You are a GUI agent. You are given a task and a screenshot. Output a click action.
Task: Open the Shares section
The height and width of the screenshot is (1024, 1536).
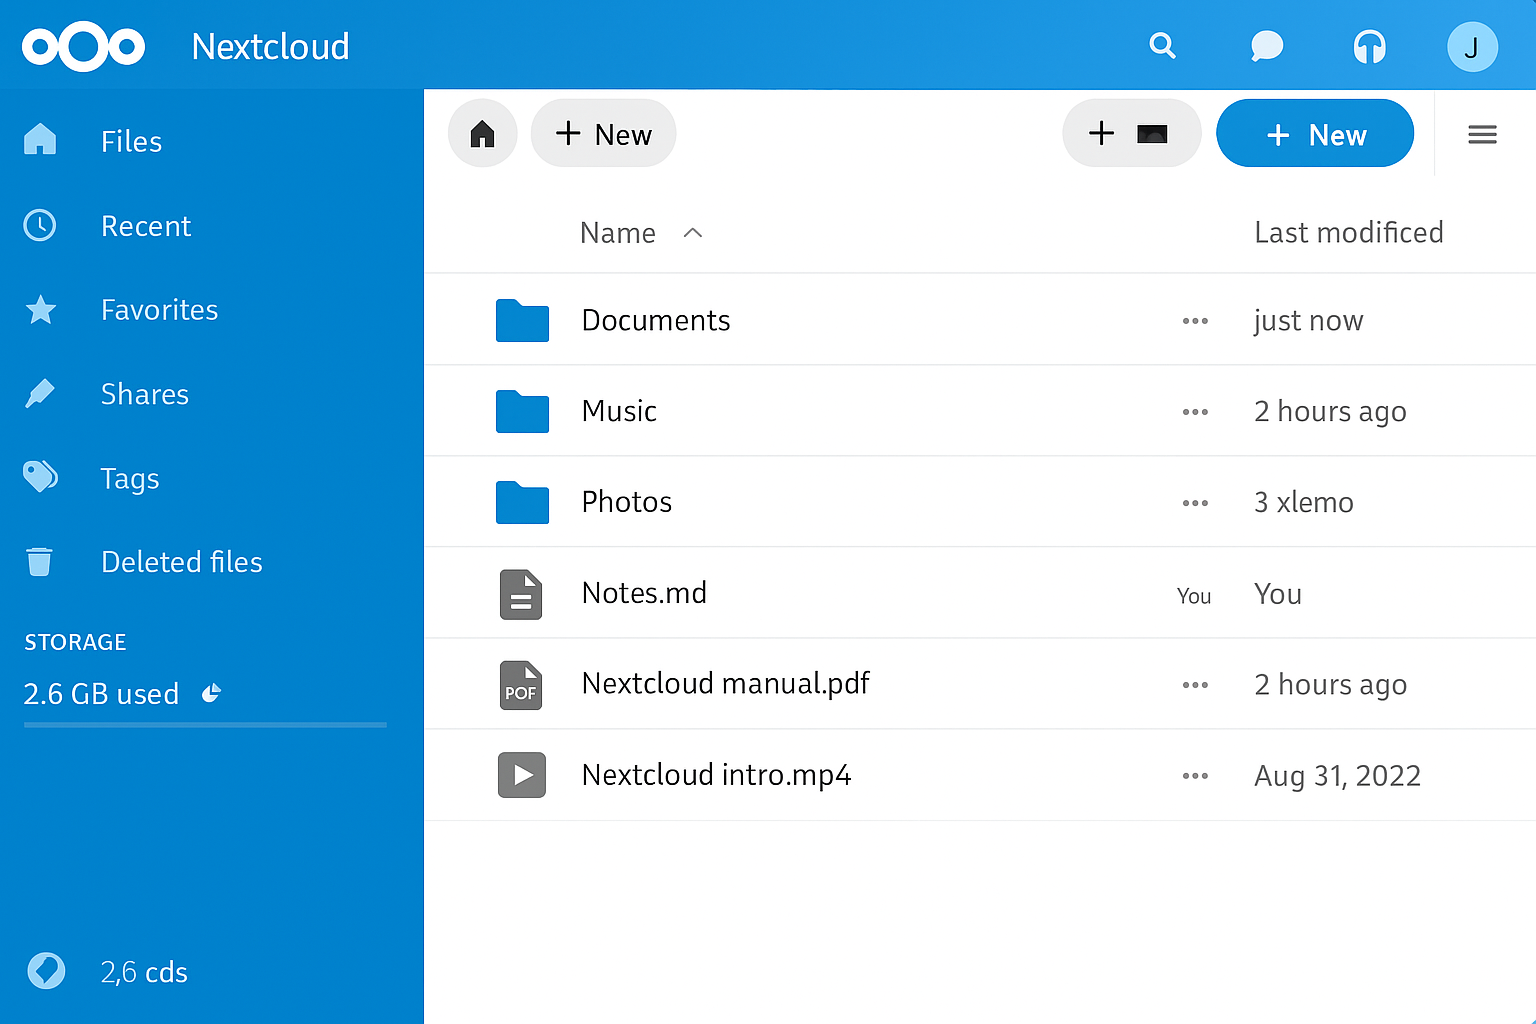coord(145,394)
